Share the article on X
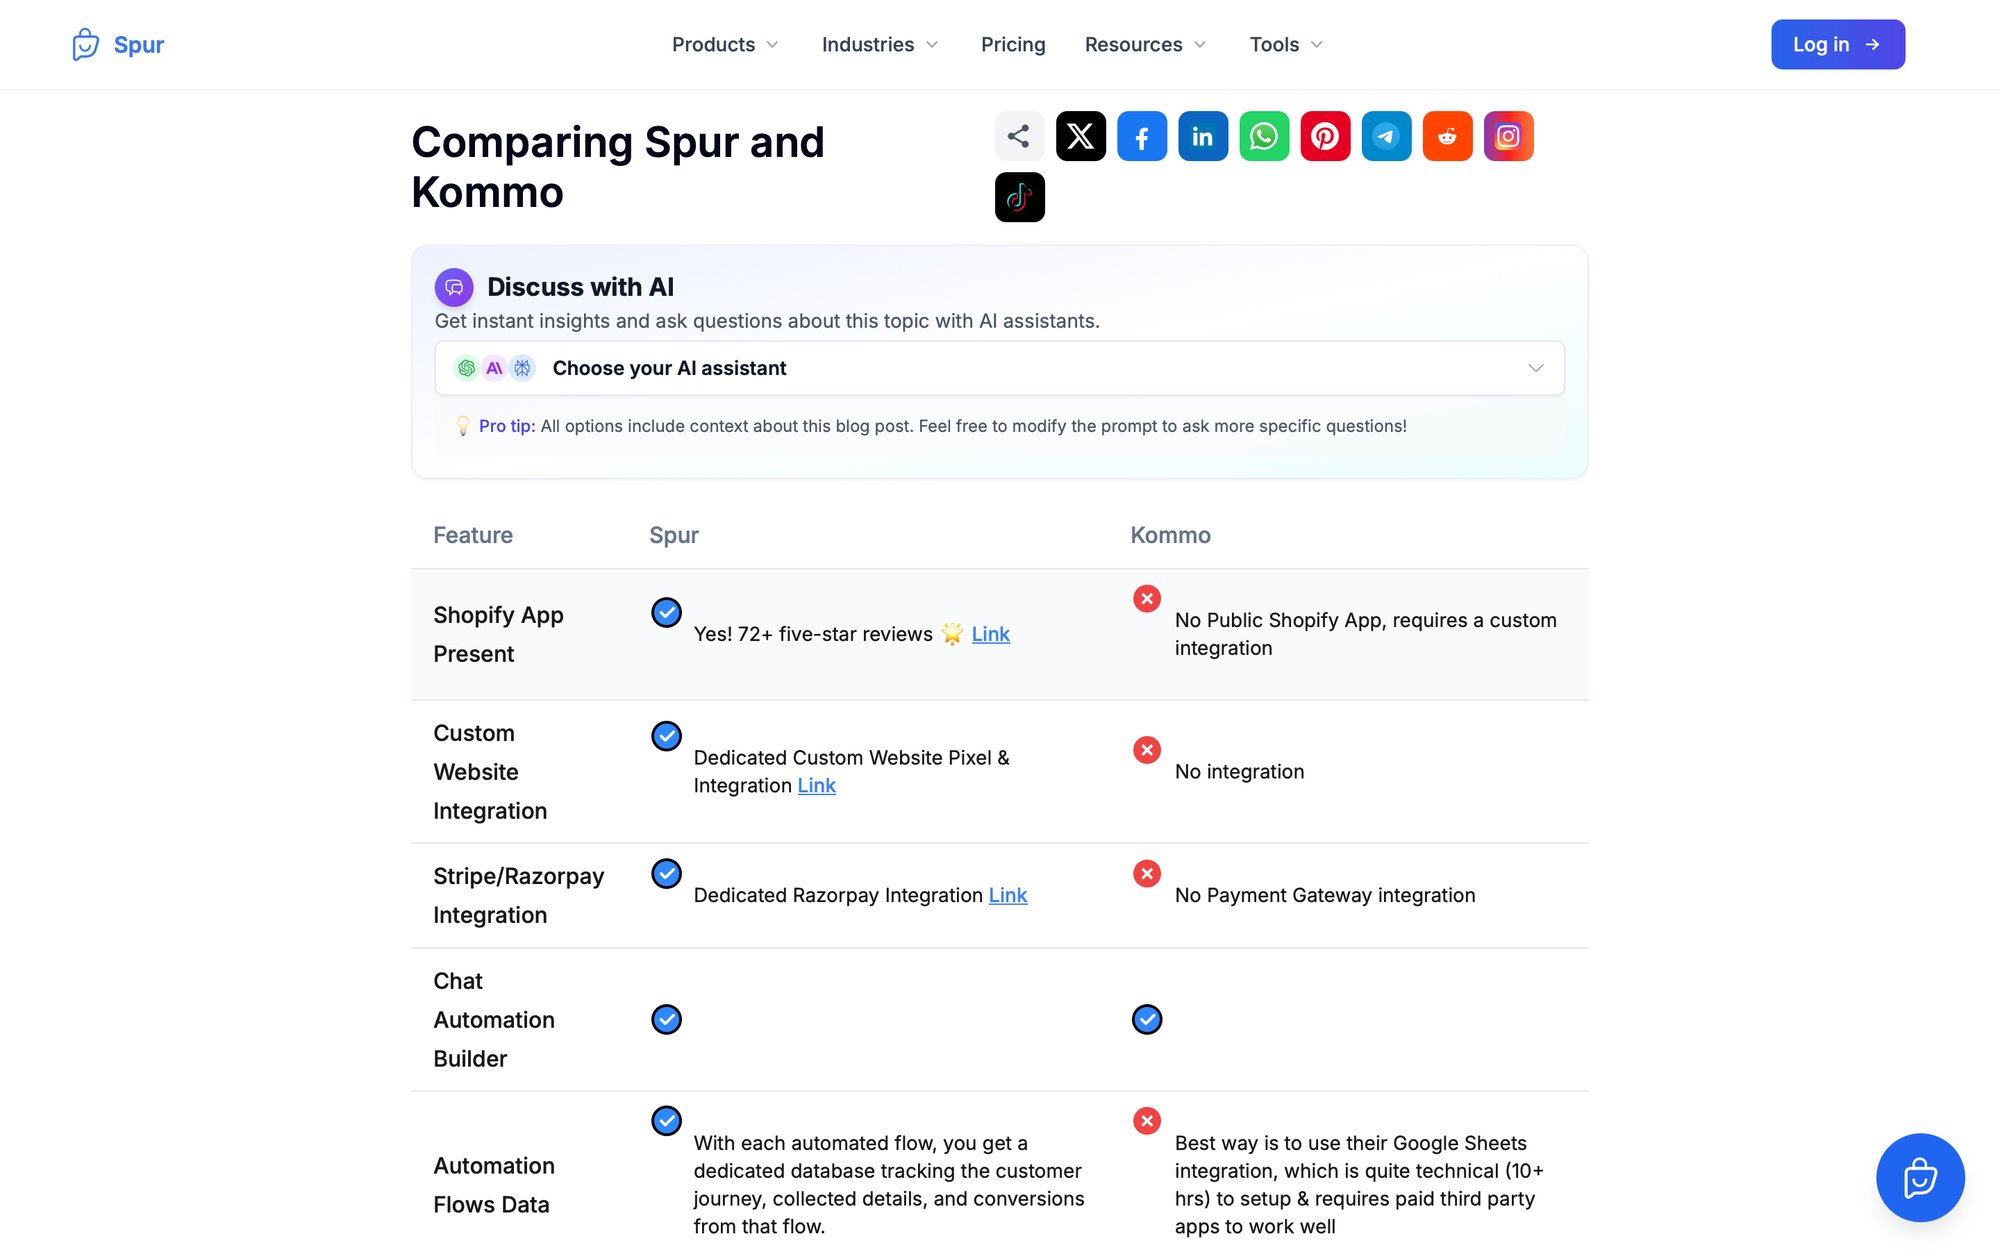 click(1080, 135)
